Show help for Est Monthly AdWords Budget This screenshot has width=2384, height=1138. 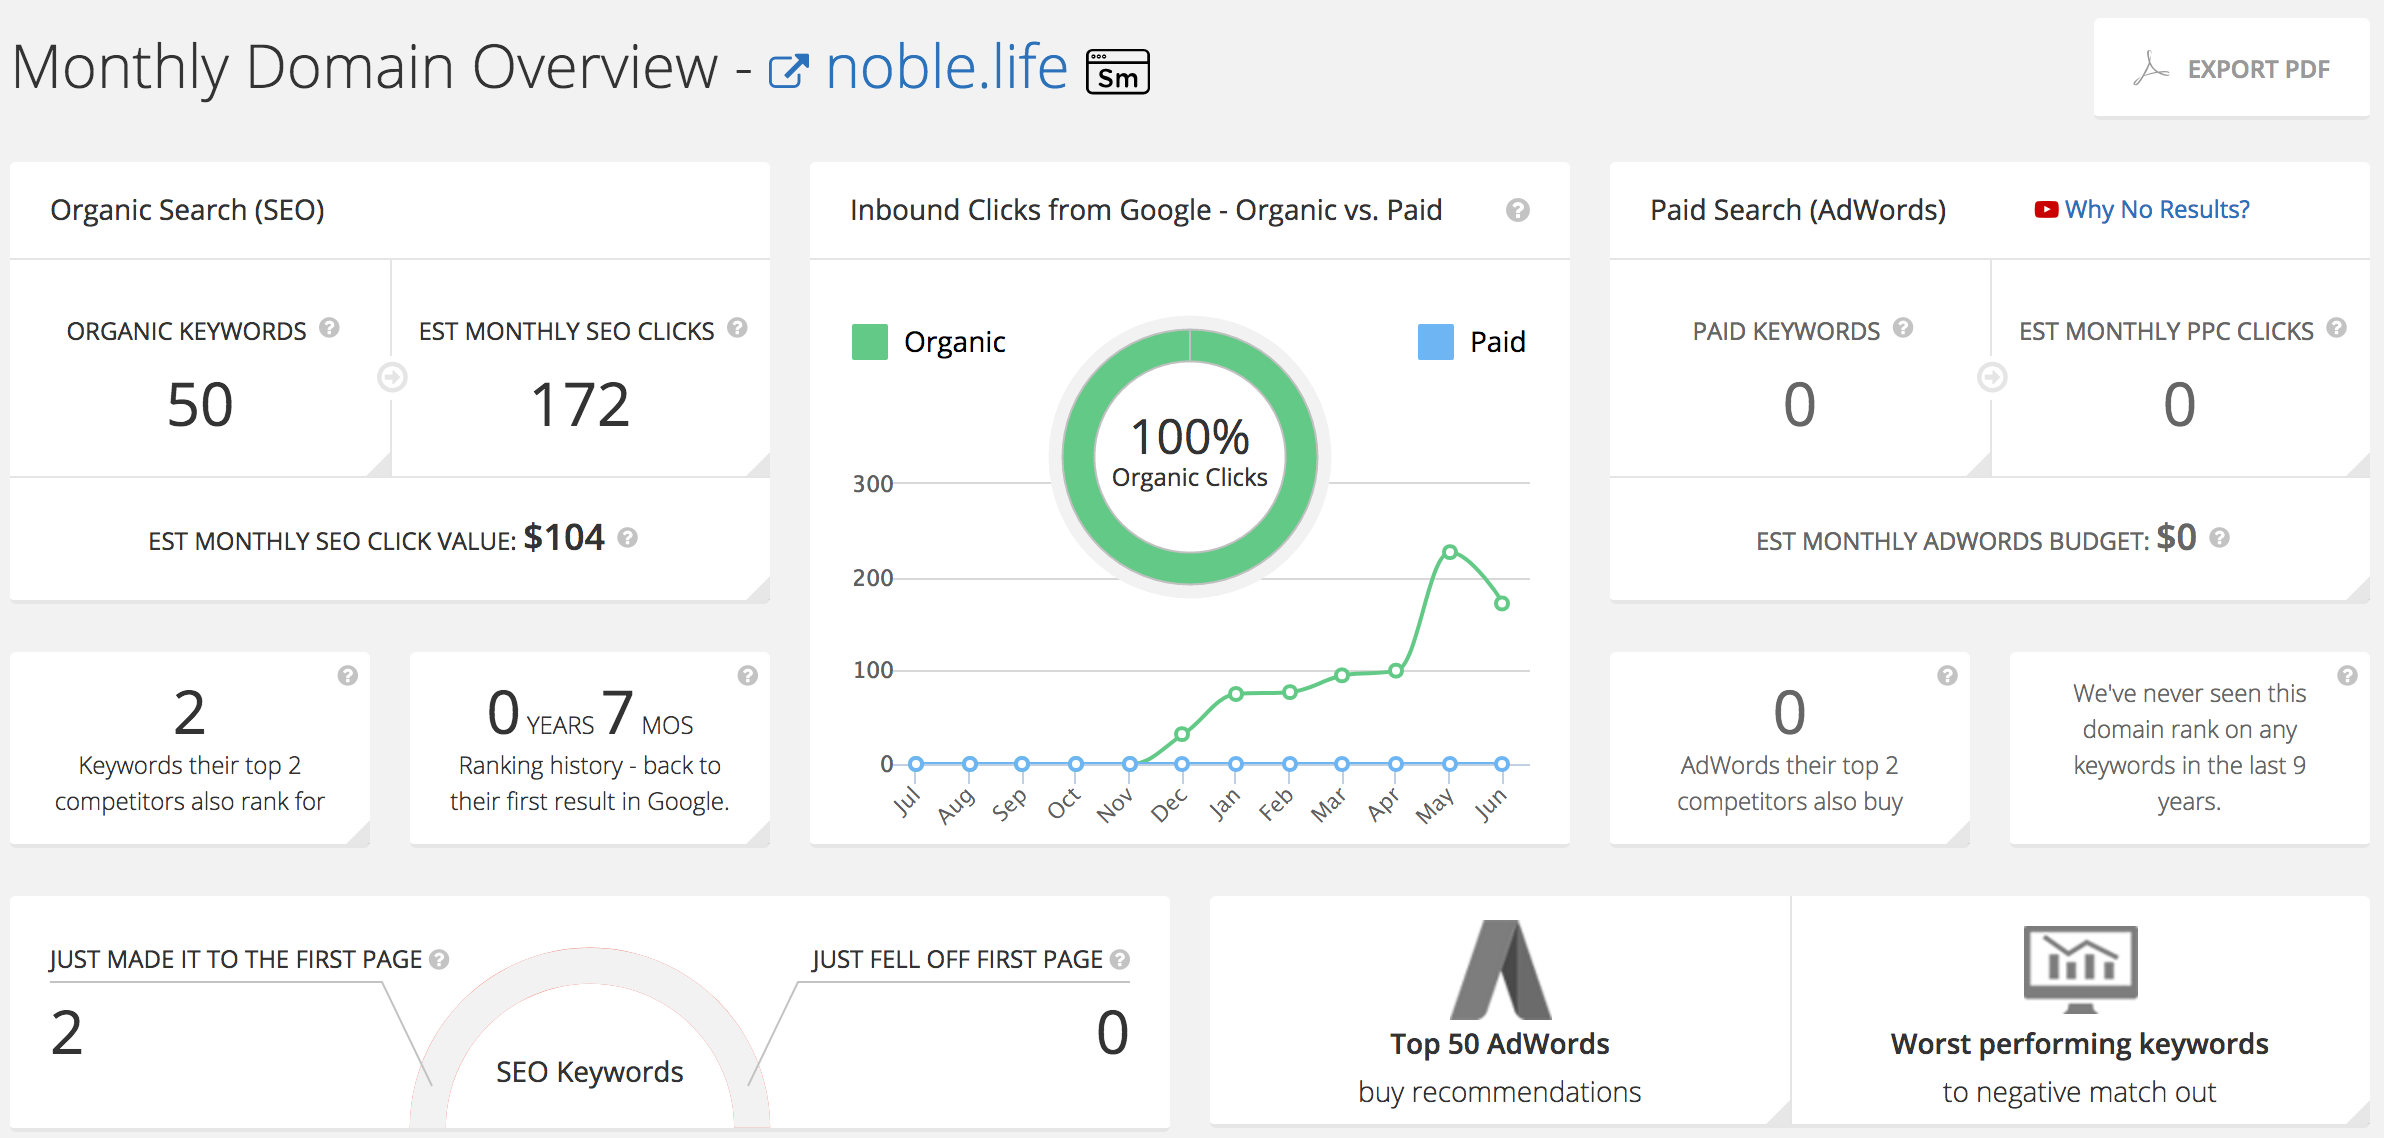(x=2219, y=538)
